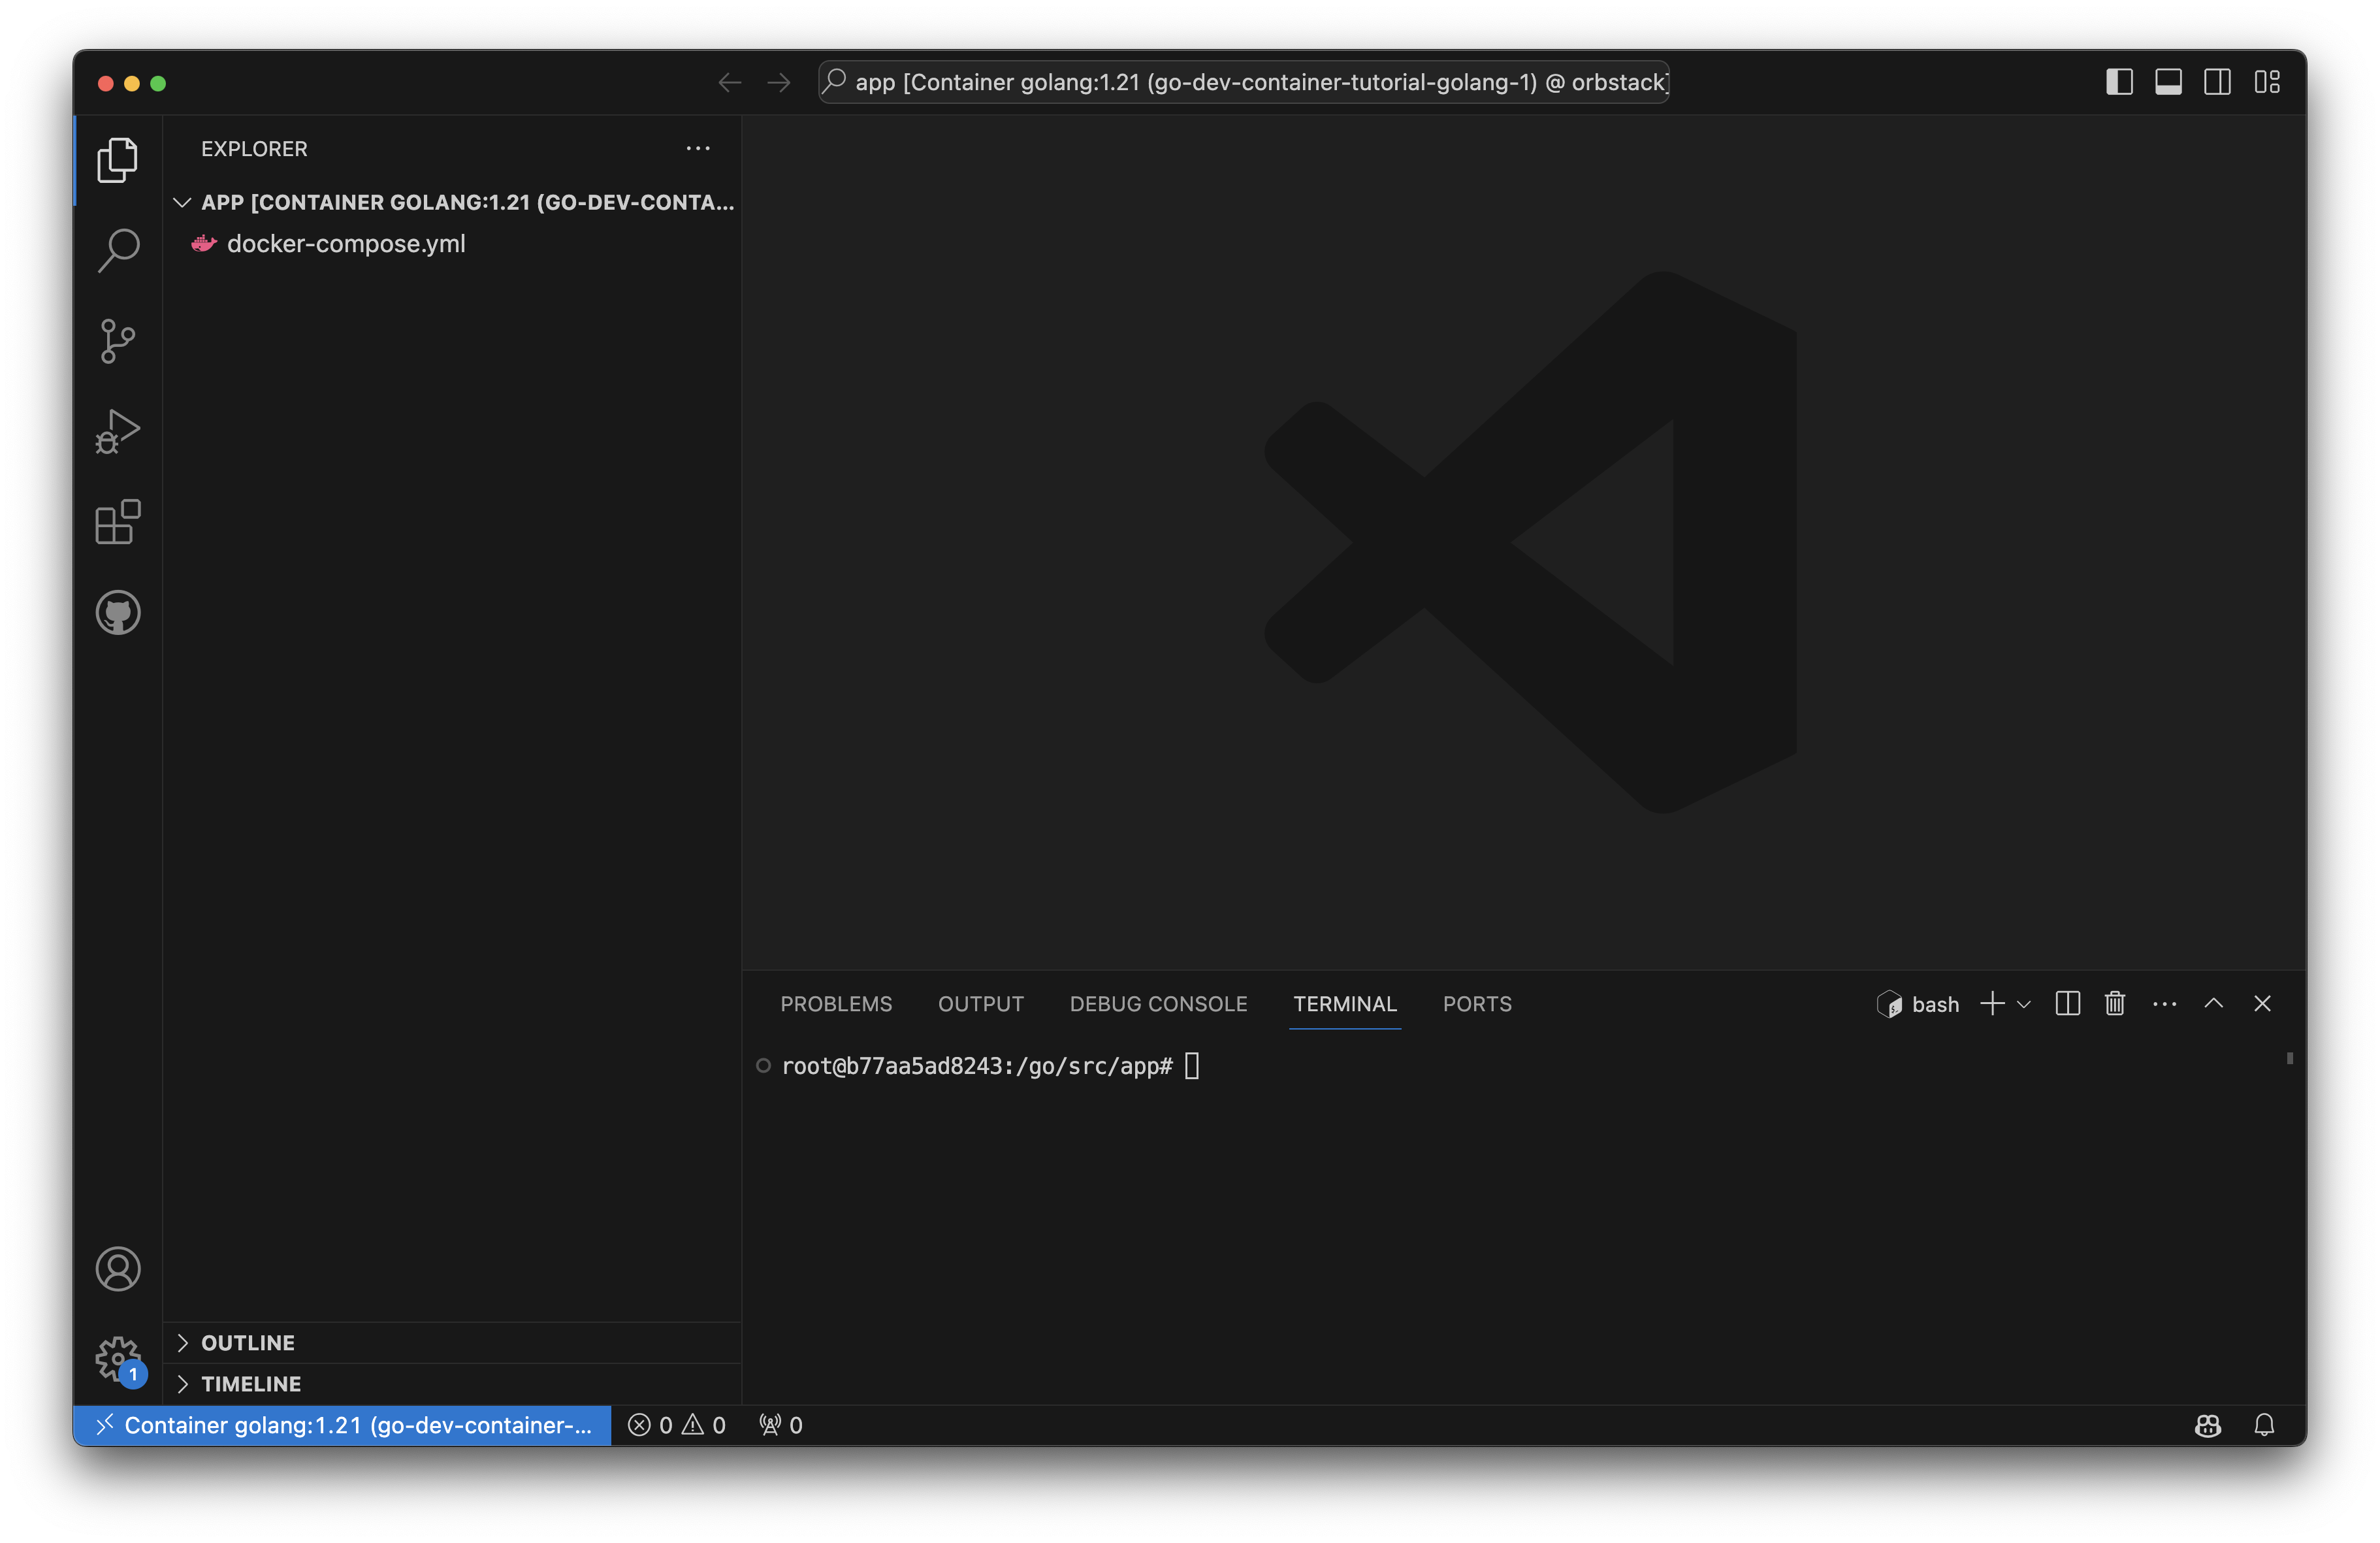Toggle the secondary side bar

(2217, 82)
